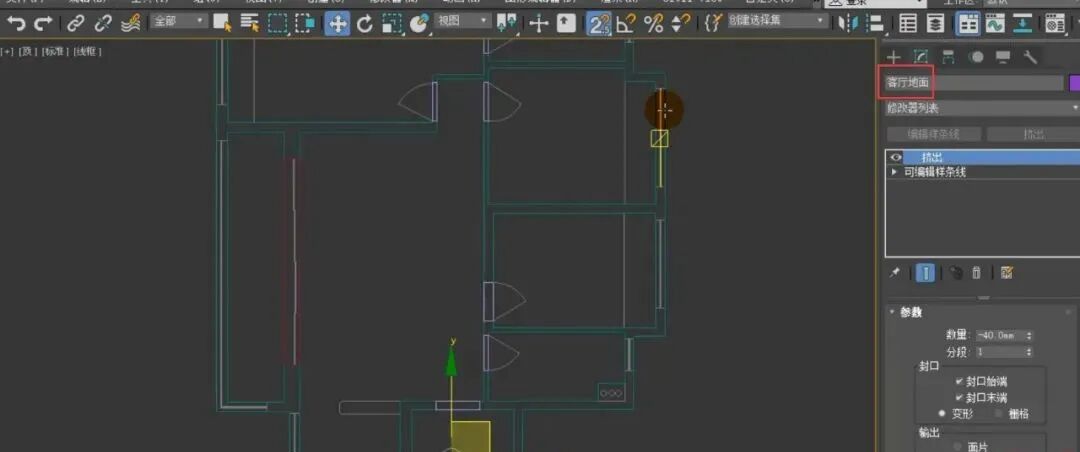Viewport: 1080px width, 452px height.
Task: Expand the 可编辑样条线 stack entry
Action: [895, 172]
